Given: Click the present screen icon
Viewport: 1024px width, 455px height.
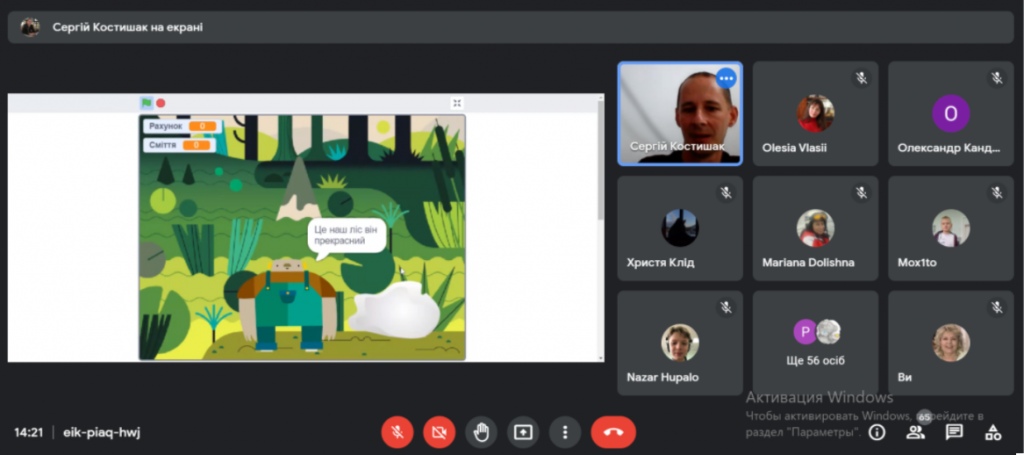Looking at the screenshot, I should [523, 432].
